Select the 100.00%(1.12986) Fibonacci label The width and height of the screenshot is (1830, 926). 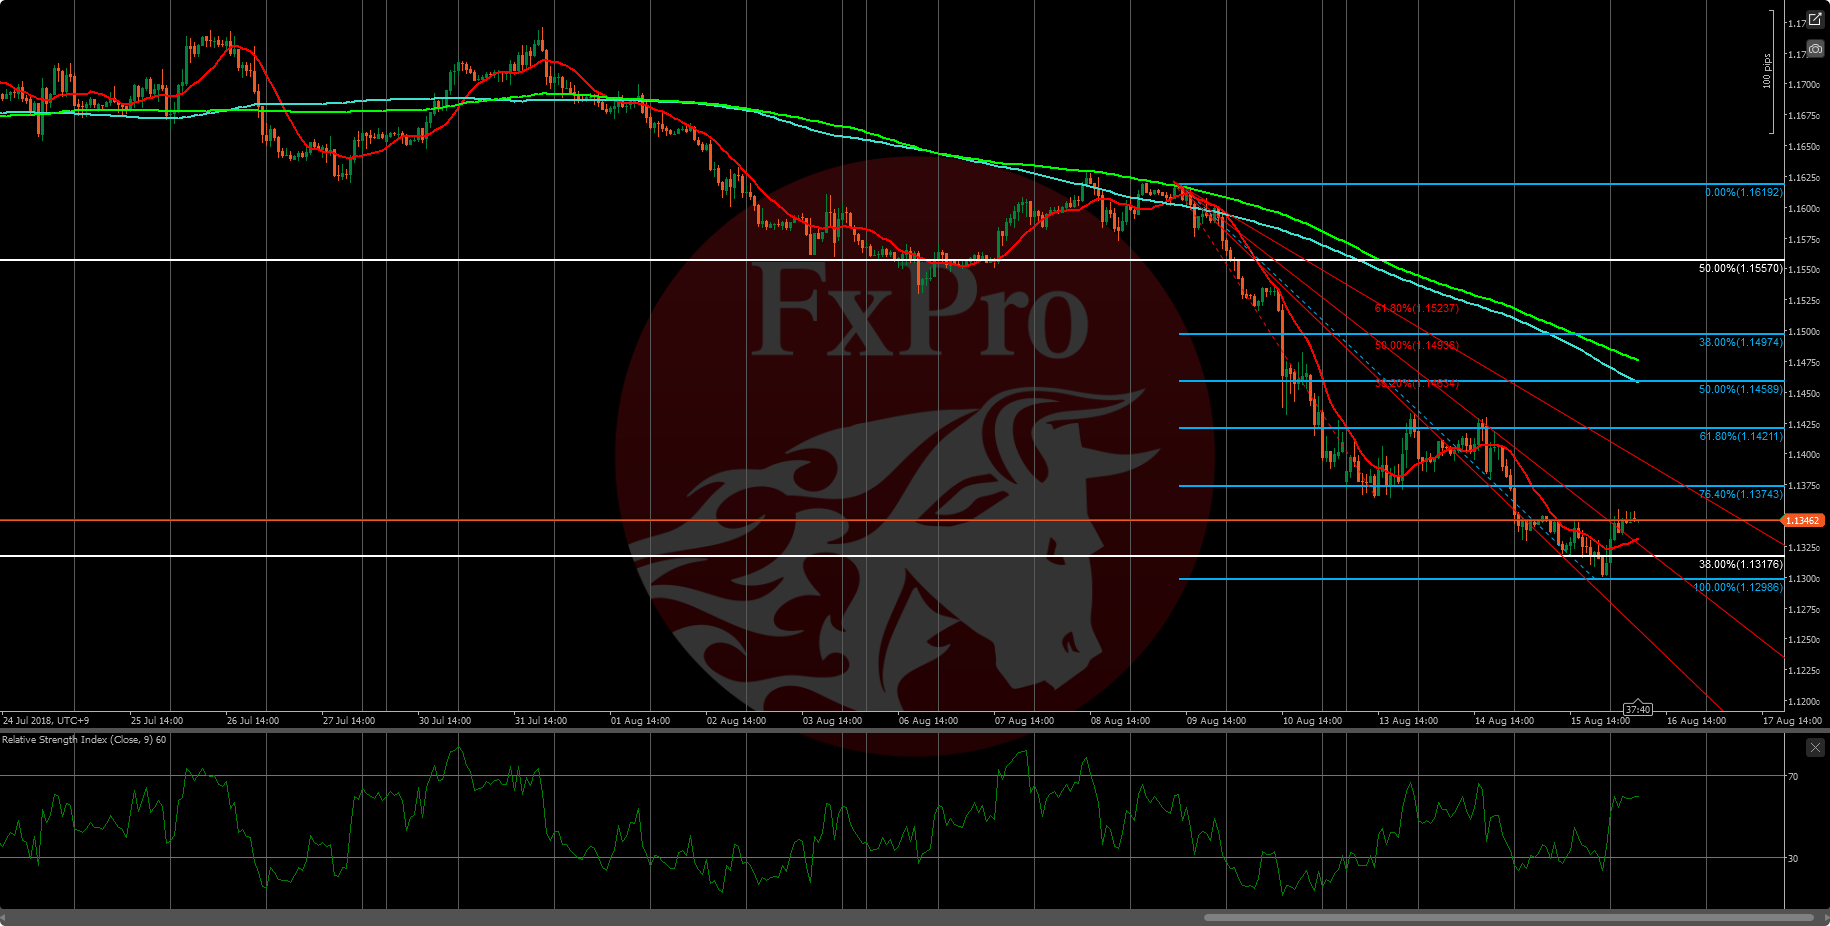1738,587
